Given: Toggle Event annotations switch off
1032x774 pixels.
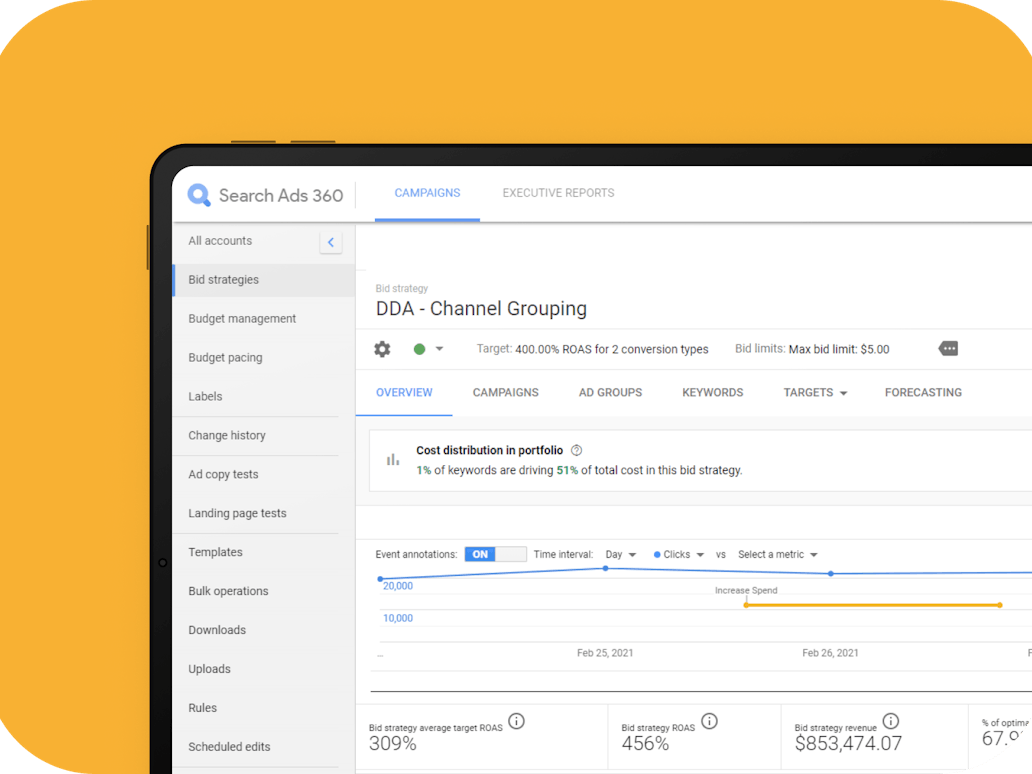Looking at the screenshot, I should pos(495,554).
